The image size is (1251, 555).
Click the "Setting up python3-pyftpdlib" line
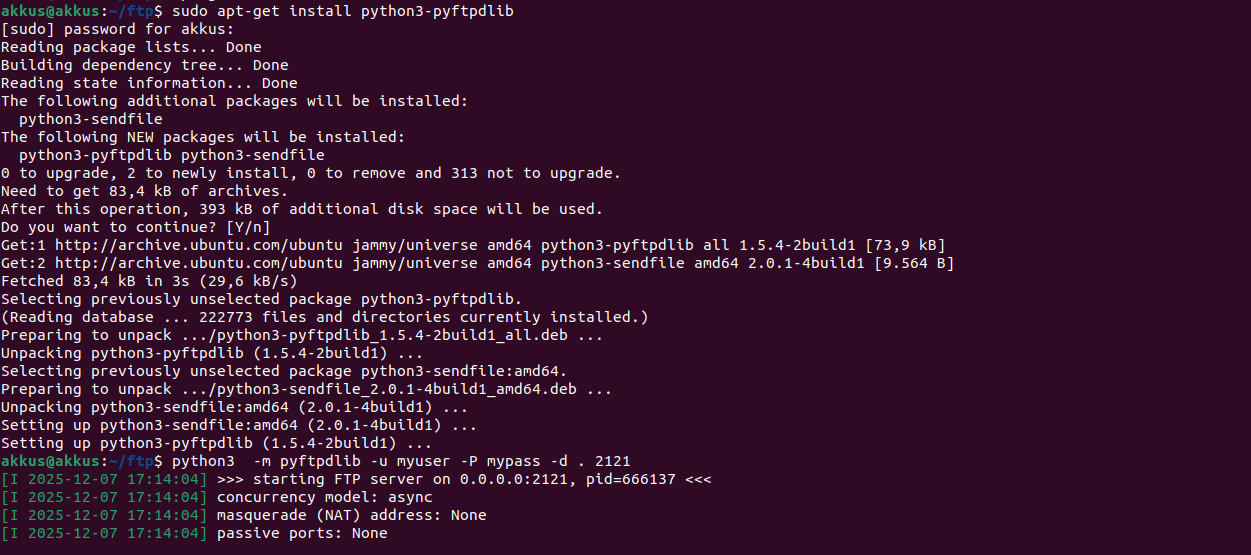click(x=216, y=443)
